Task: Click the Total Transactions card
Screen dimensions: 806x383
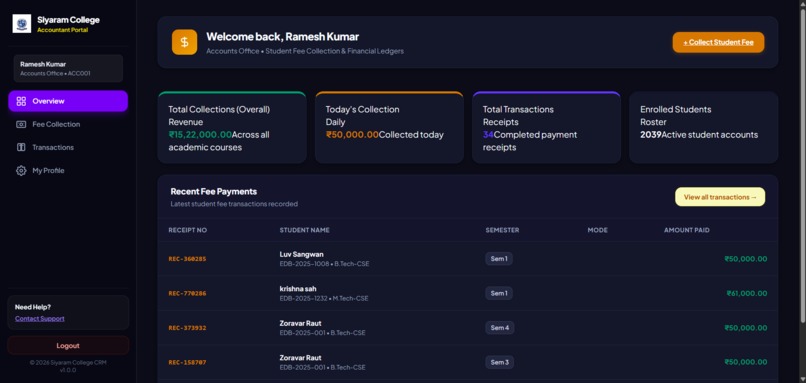Action: [x=546, y=127]
